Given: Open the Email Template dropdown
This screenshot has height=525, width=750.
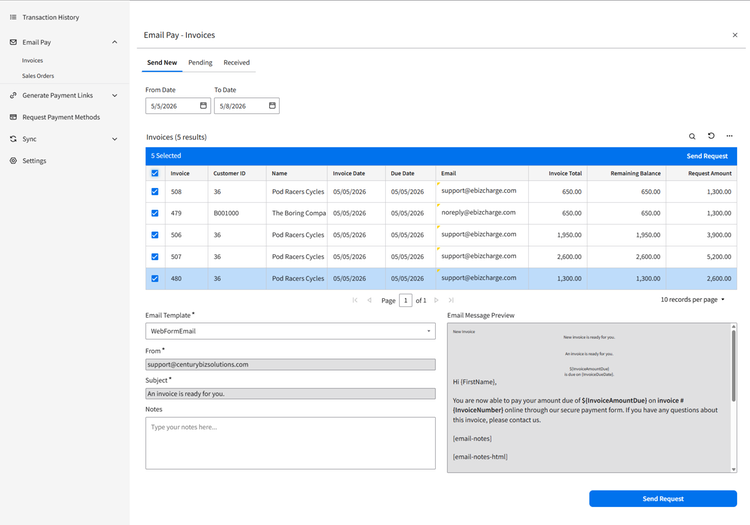Looking at the screenshot, I should pyautogui.click(x=290, y=331).
